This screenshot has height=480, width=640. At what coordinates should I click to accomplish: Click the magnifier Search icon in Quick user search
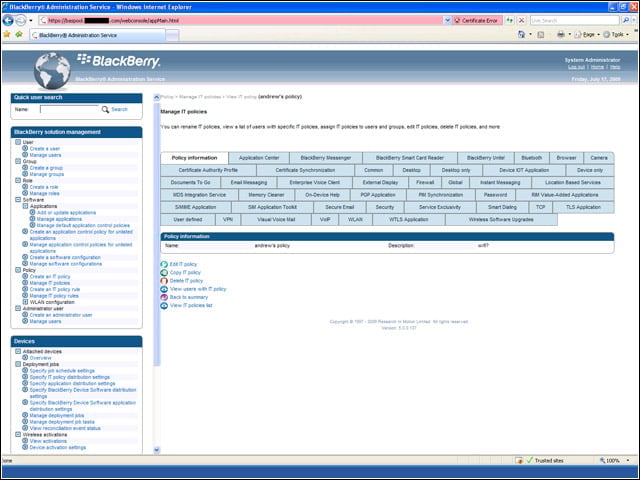click(x=105, y=109)
